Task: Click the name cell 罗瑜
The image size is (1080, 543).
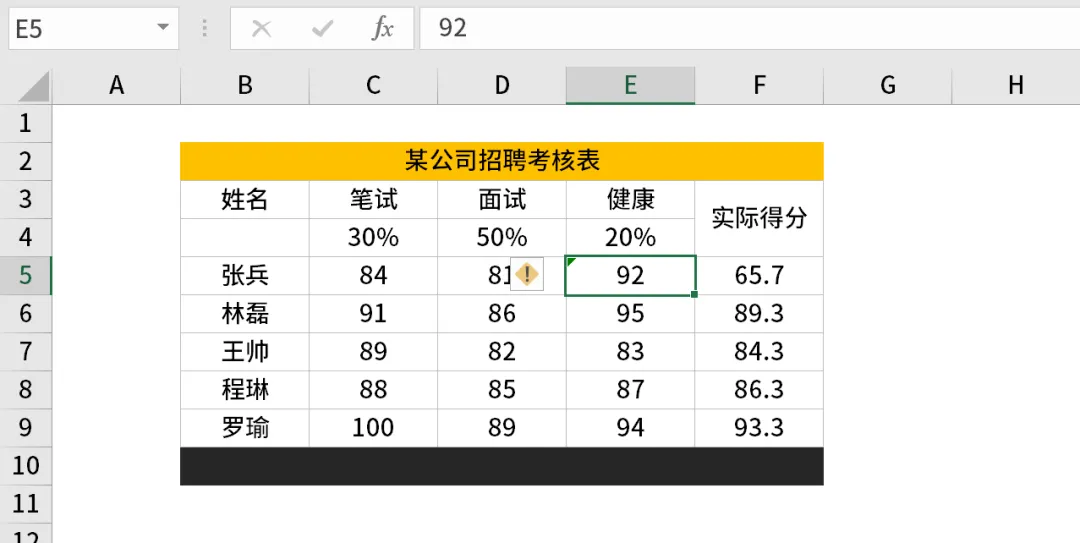Action: point(245,428)
